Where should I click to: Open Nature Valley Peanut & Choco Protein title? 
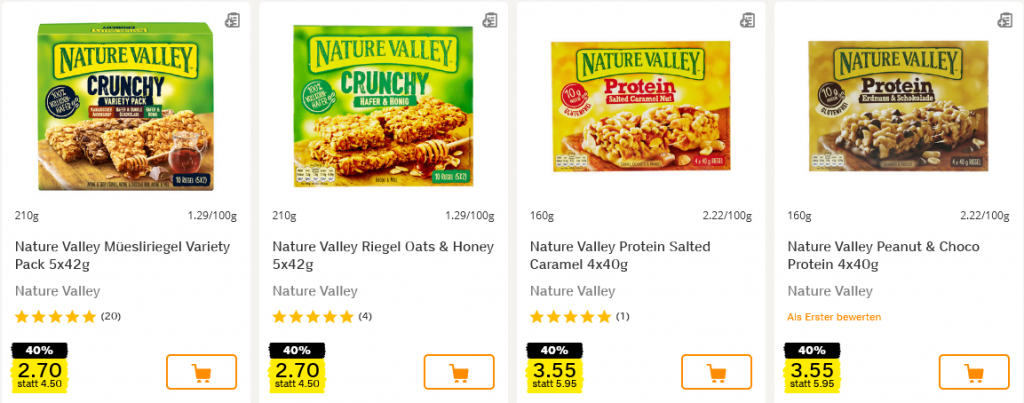click(x=883, y=255)
